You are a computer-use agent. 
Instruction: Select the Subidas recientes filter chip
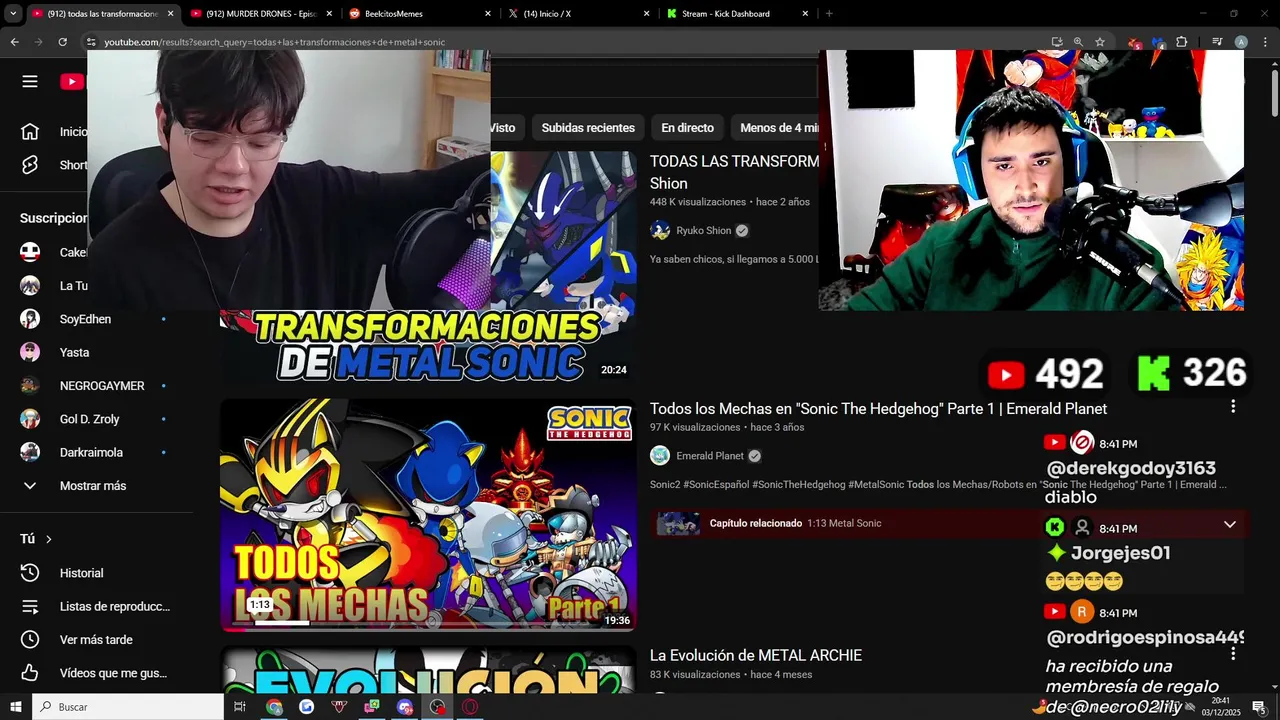(588, 128)
